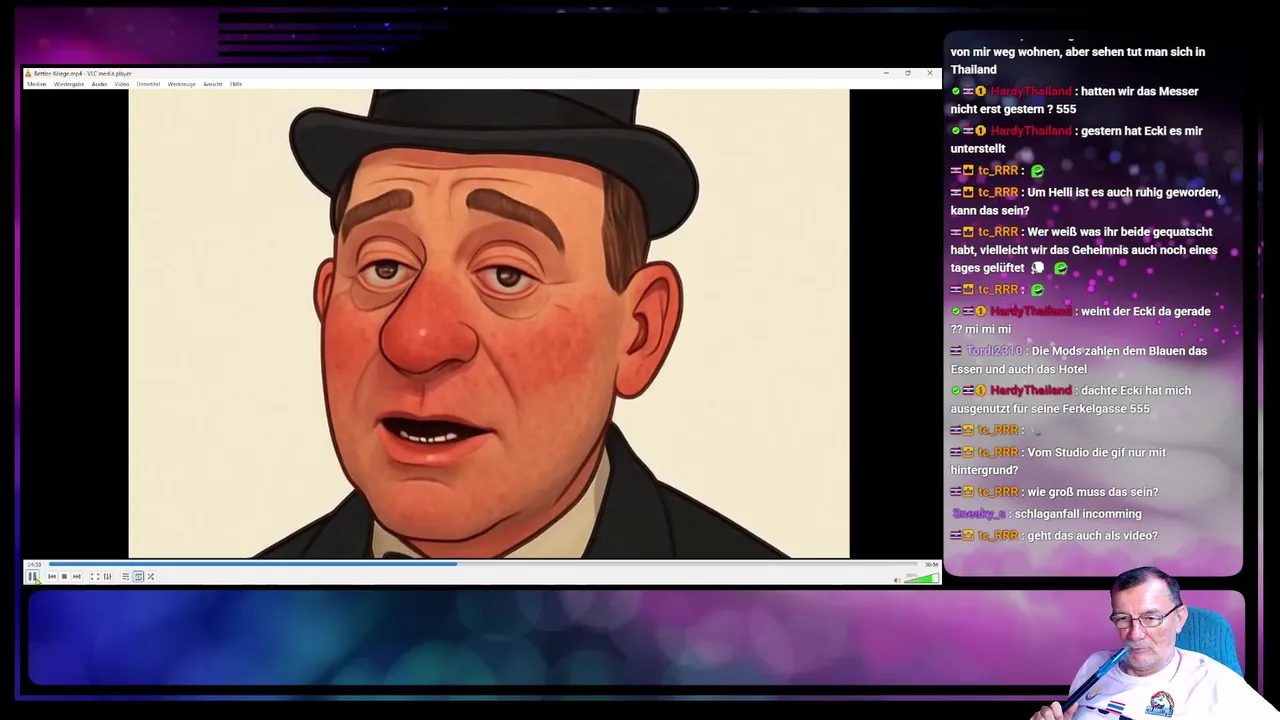Image resolution: width=1280 pixels, height=720 pixels.
Task: Click username Sneaky_s in chat
Action: coord(979,514)
